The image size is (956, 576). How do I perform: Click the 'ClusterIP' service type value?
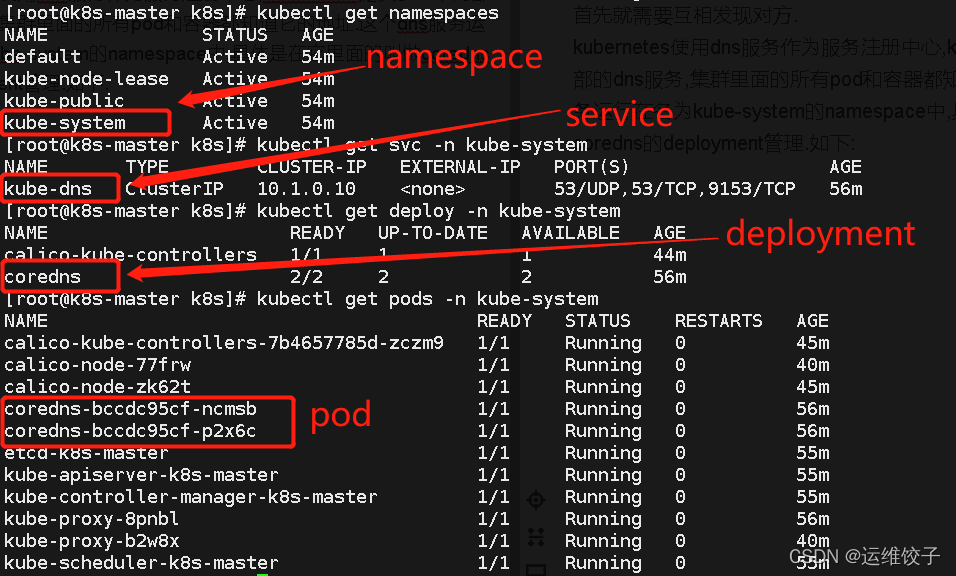point(174,189)
